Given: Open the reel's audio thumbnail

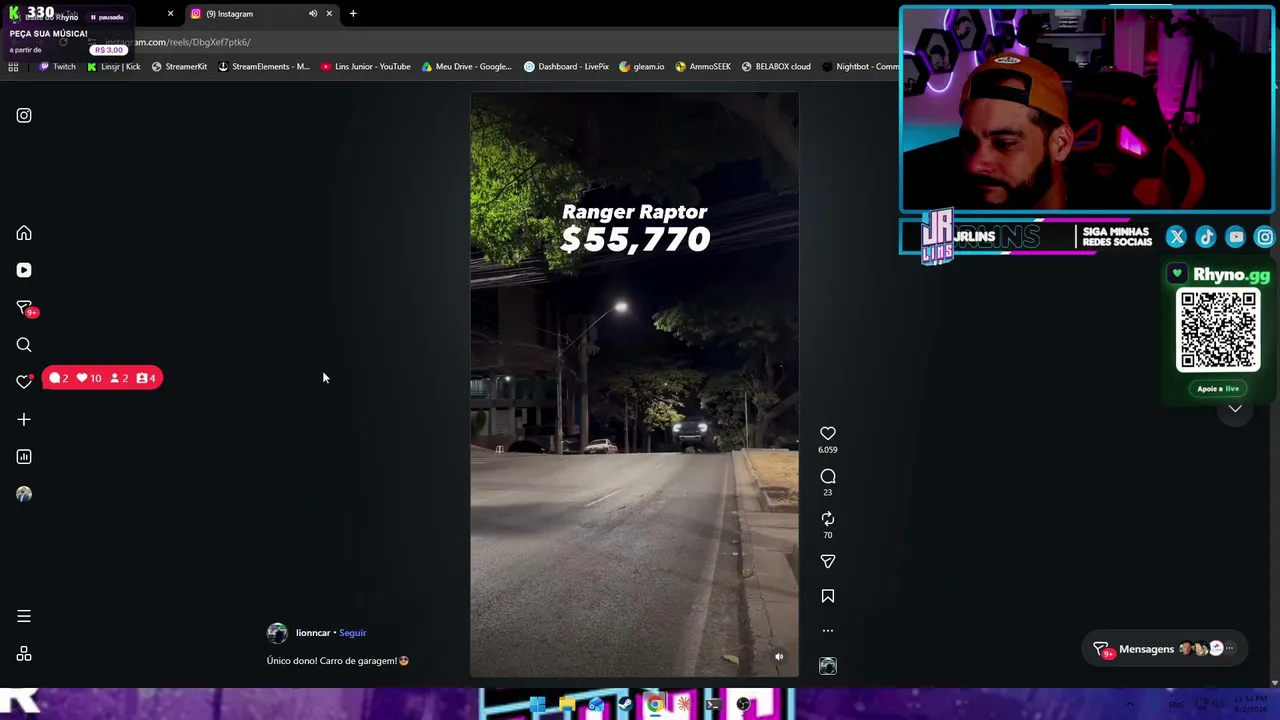Looking at the screenshot, I should click(x=828, y=666).
